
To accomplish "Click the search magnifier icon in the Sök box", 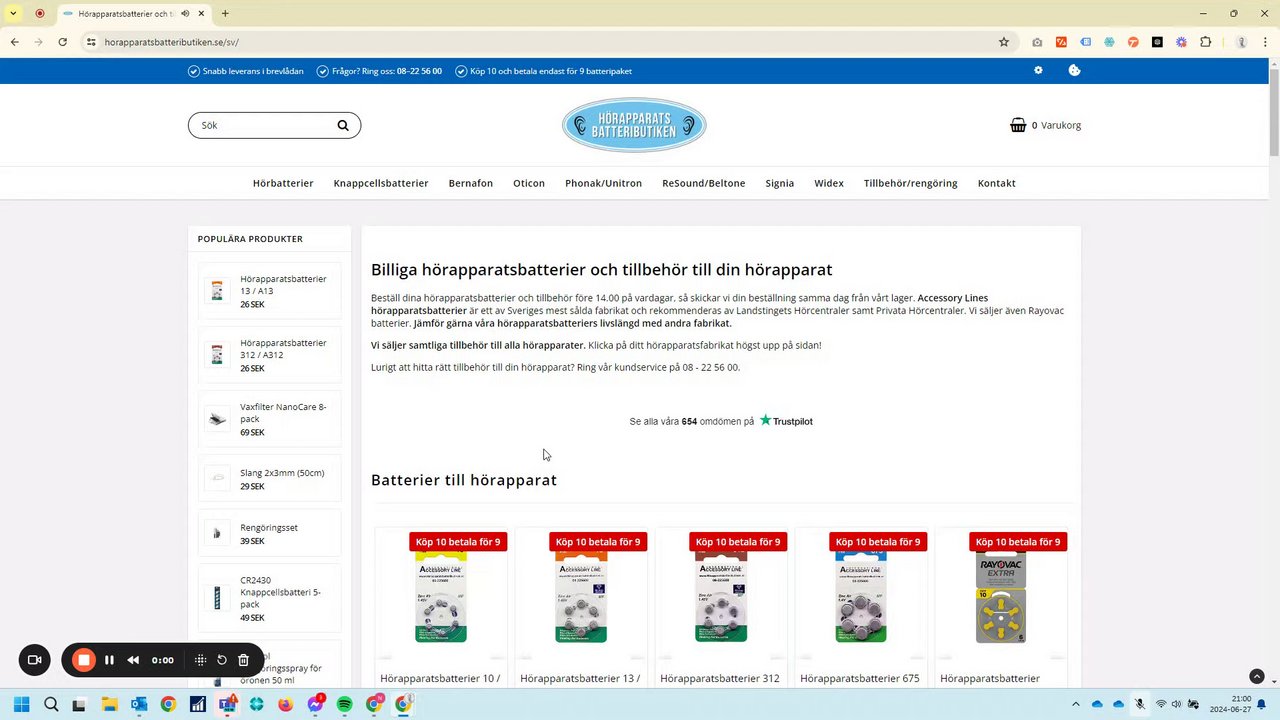I will [343, 125].
